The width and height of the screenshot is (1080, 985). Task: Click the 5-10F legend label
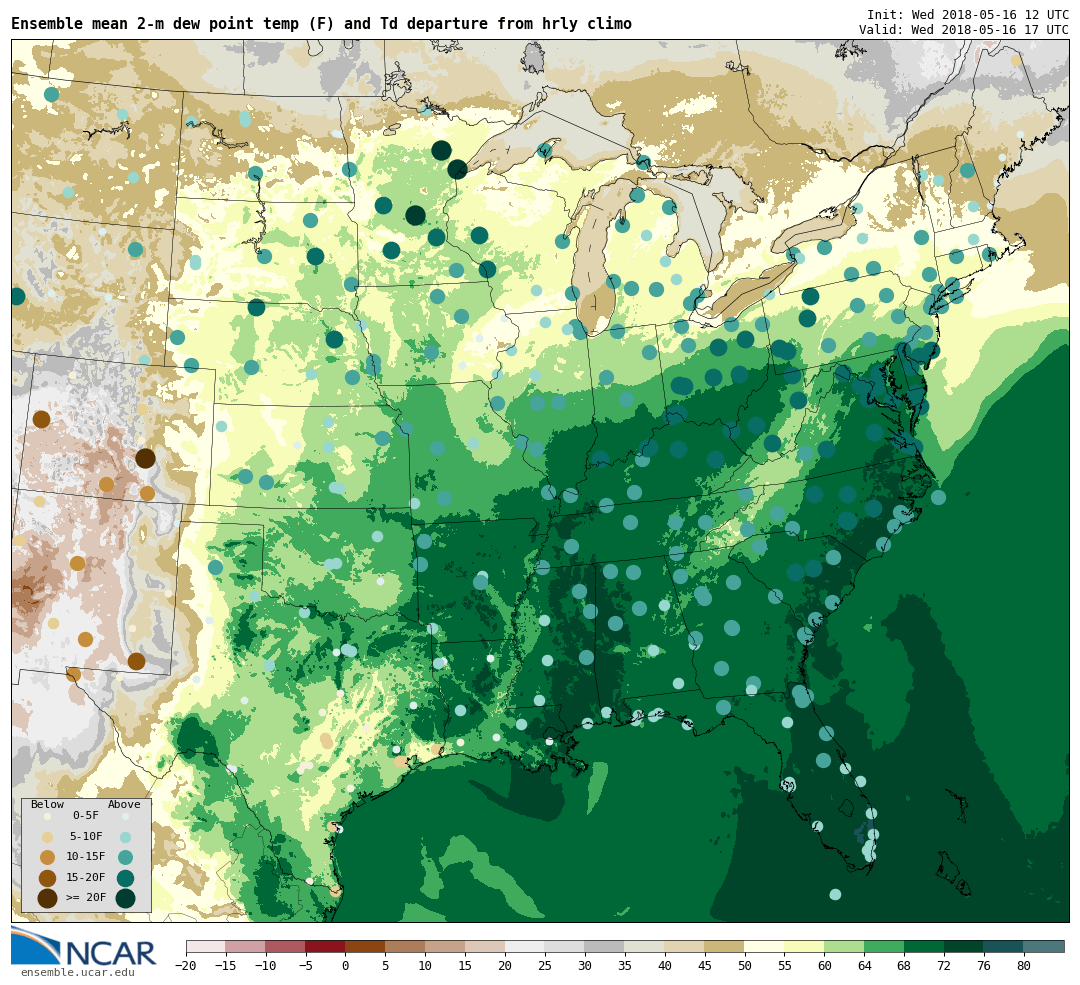click(x=86, y=836)
